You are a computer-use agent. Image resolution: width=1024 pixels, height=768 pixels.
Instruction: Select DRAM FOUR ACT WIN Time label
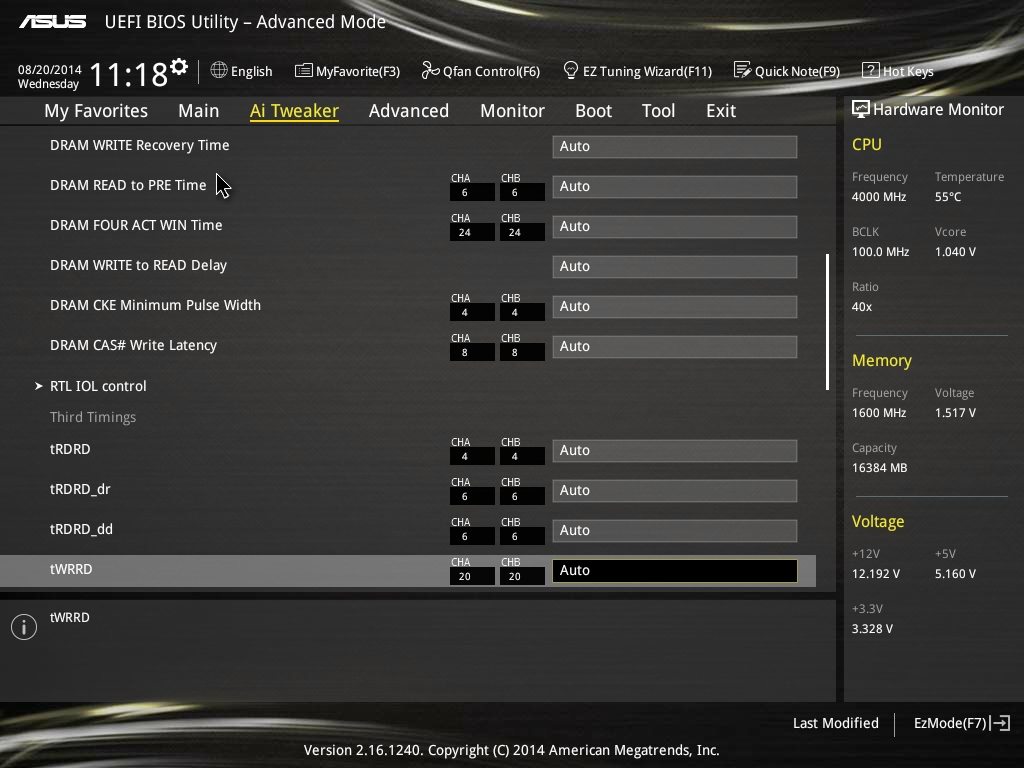pyautogui.click(x=136, y=225)
